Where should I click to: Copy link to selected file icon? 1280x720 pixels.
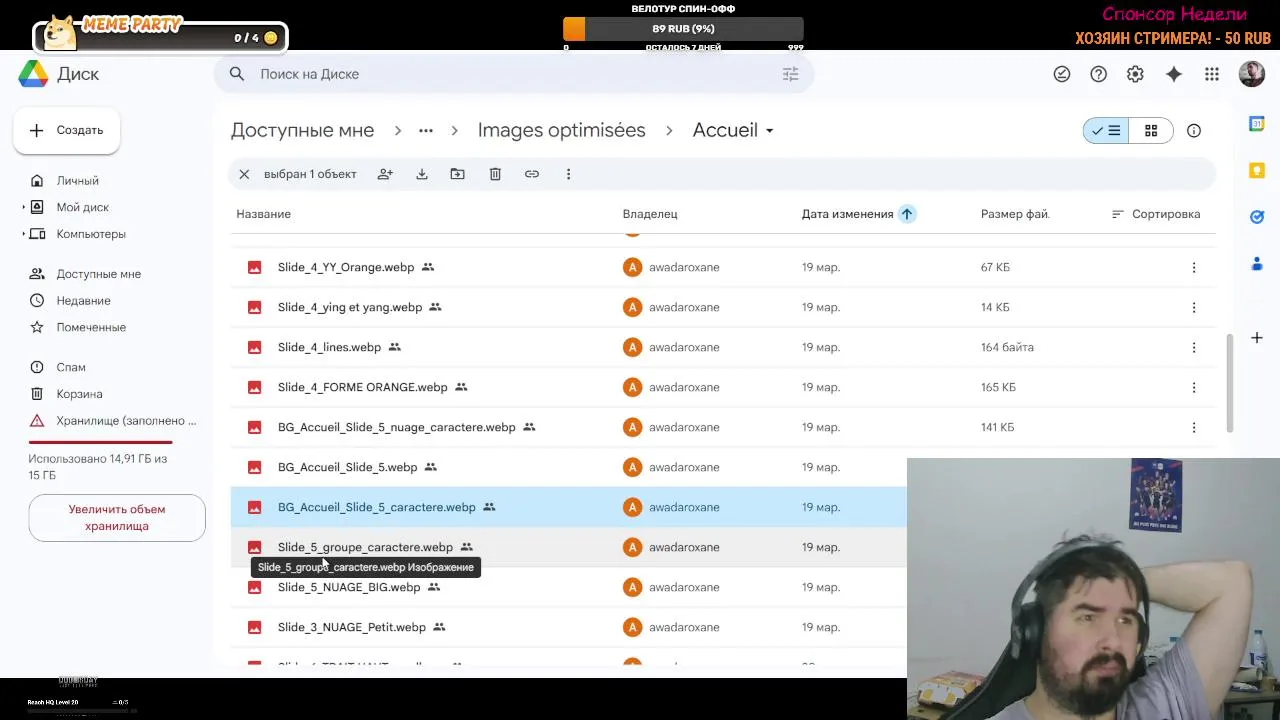(x=532, y=174)
